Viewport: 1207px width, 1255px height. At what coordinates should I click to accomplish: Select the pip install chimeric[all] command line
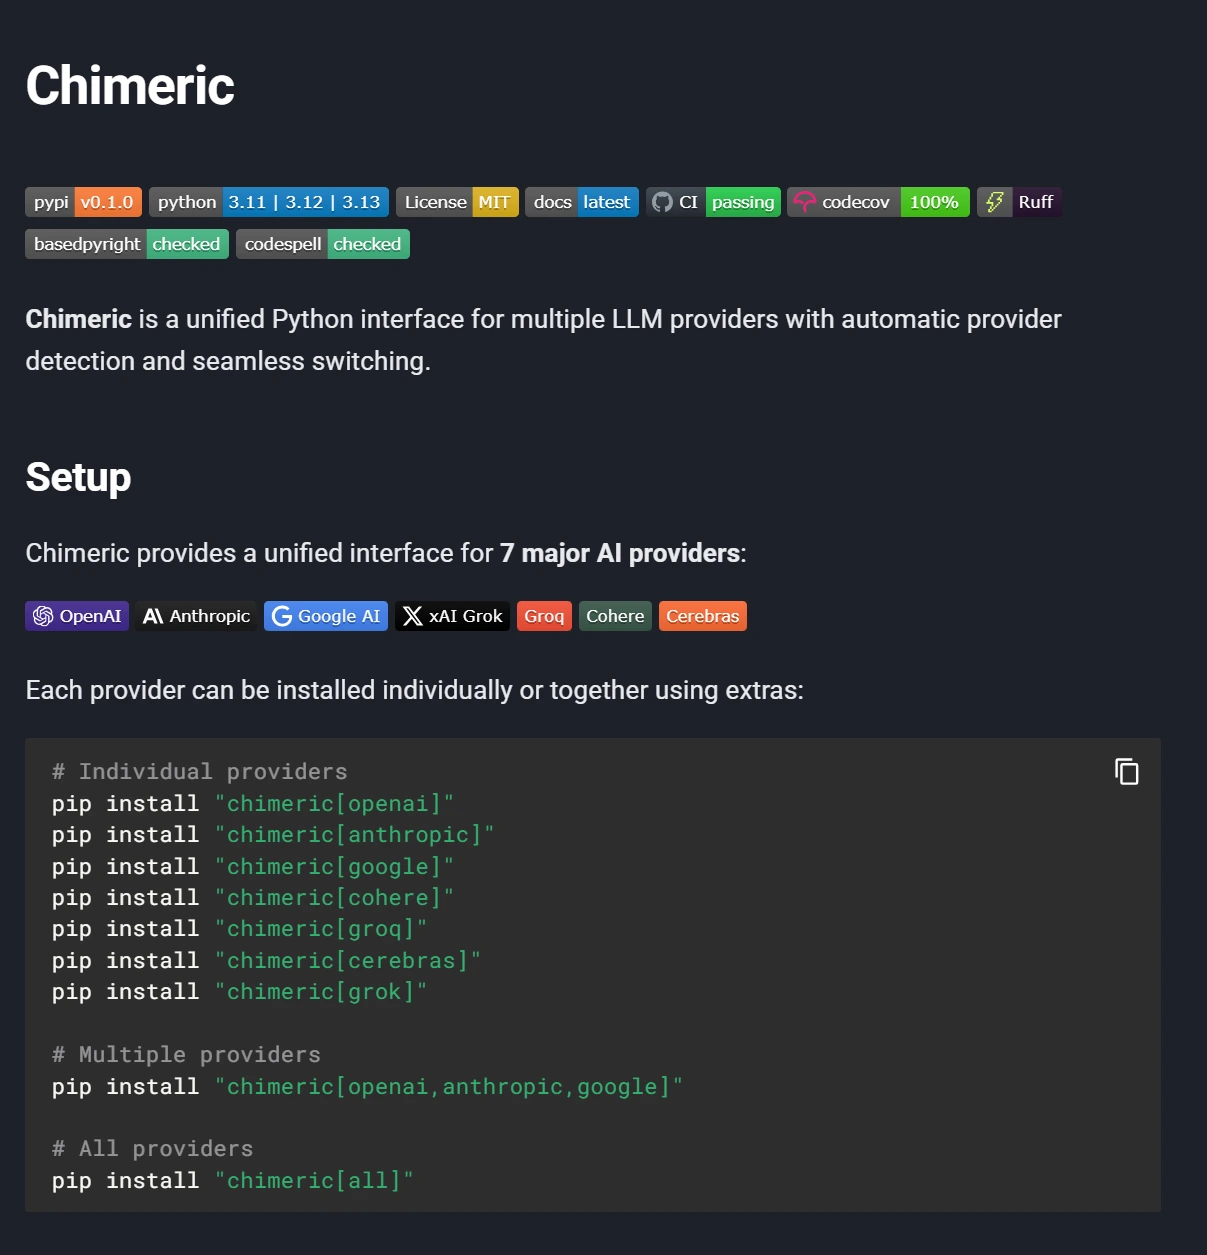click(232, 1180)
